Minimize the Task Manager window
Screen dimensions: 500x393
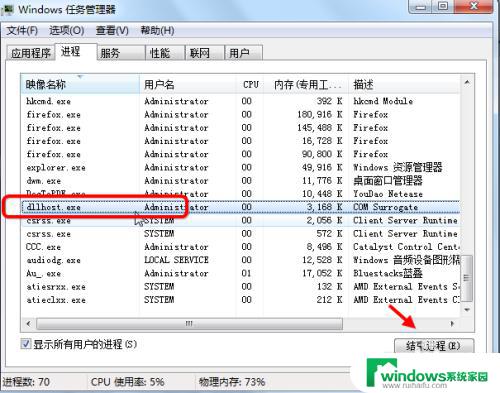coord(421,6)
